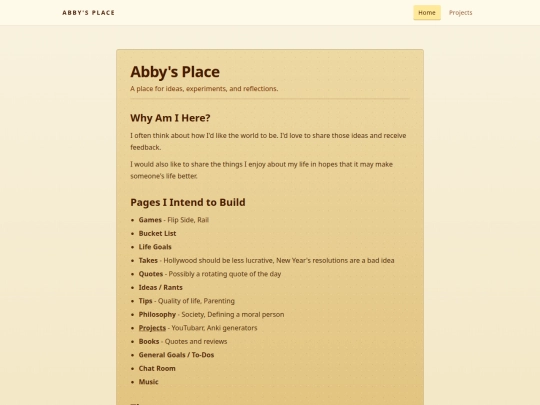540x405 pixels.
Task: Follow the Projects link in the list
Action: tap(152, 328)
